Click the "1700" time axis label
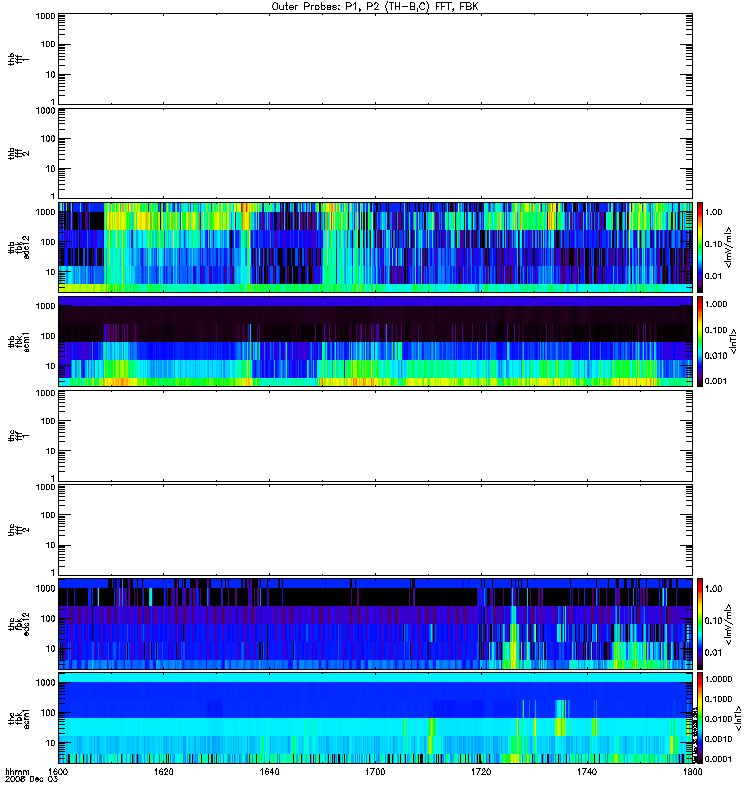The height and width of the screenshot is (800, 750). 375,772
